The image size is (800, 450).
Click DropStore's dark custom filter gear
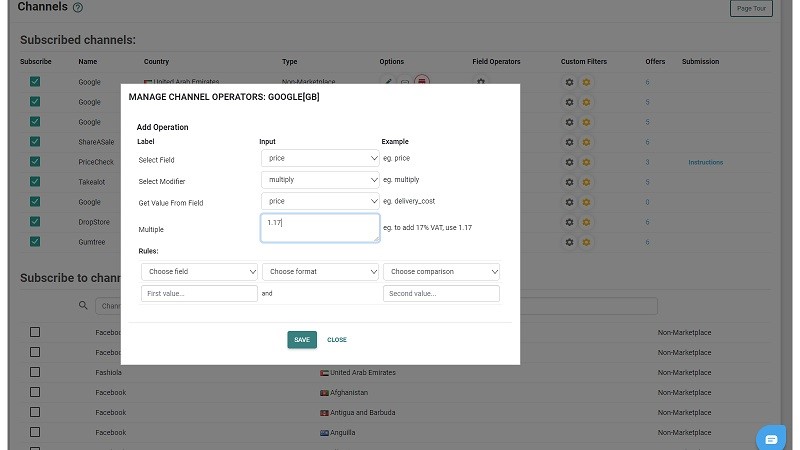pyautogui.click(x=569, y=222)
